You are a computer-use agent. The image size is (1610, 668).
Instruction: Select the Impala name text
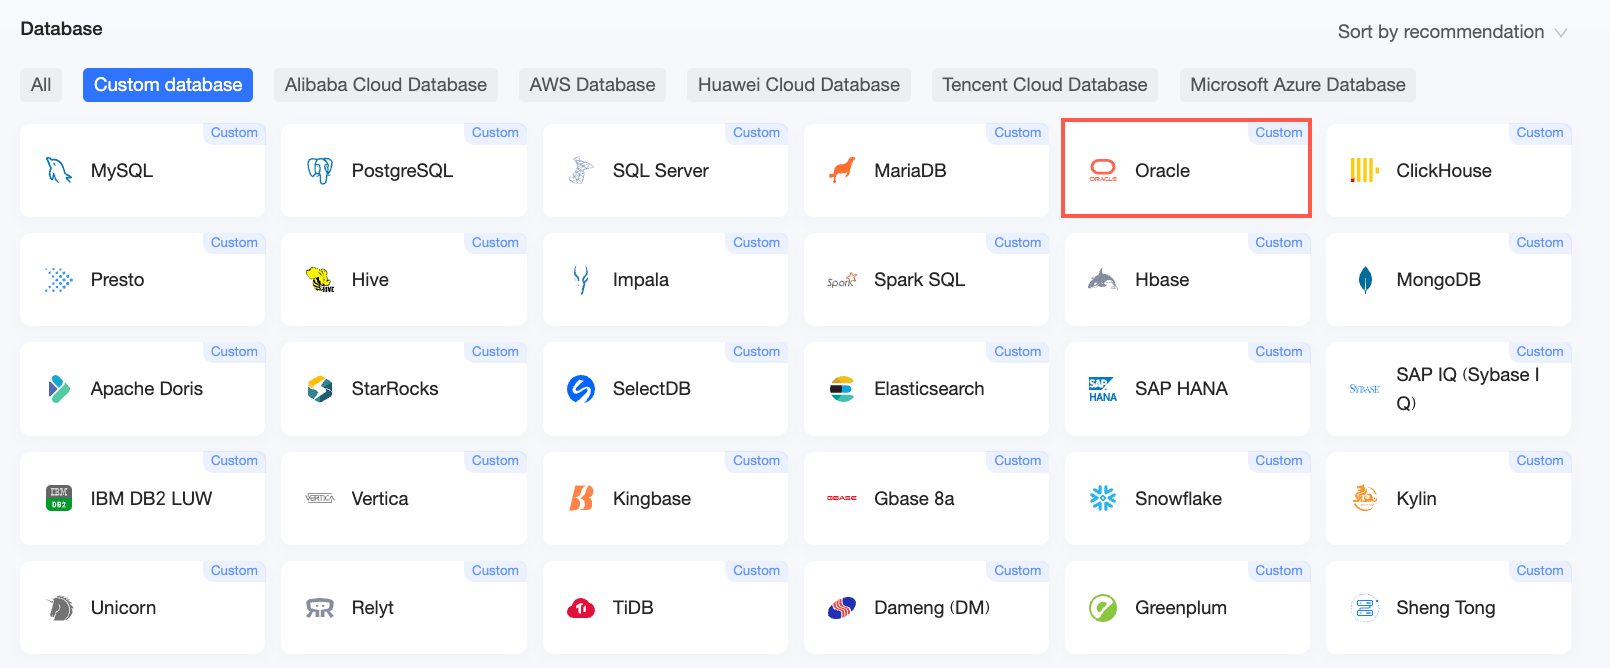coord(641,280)
